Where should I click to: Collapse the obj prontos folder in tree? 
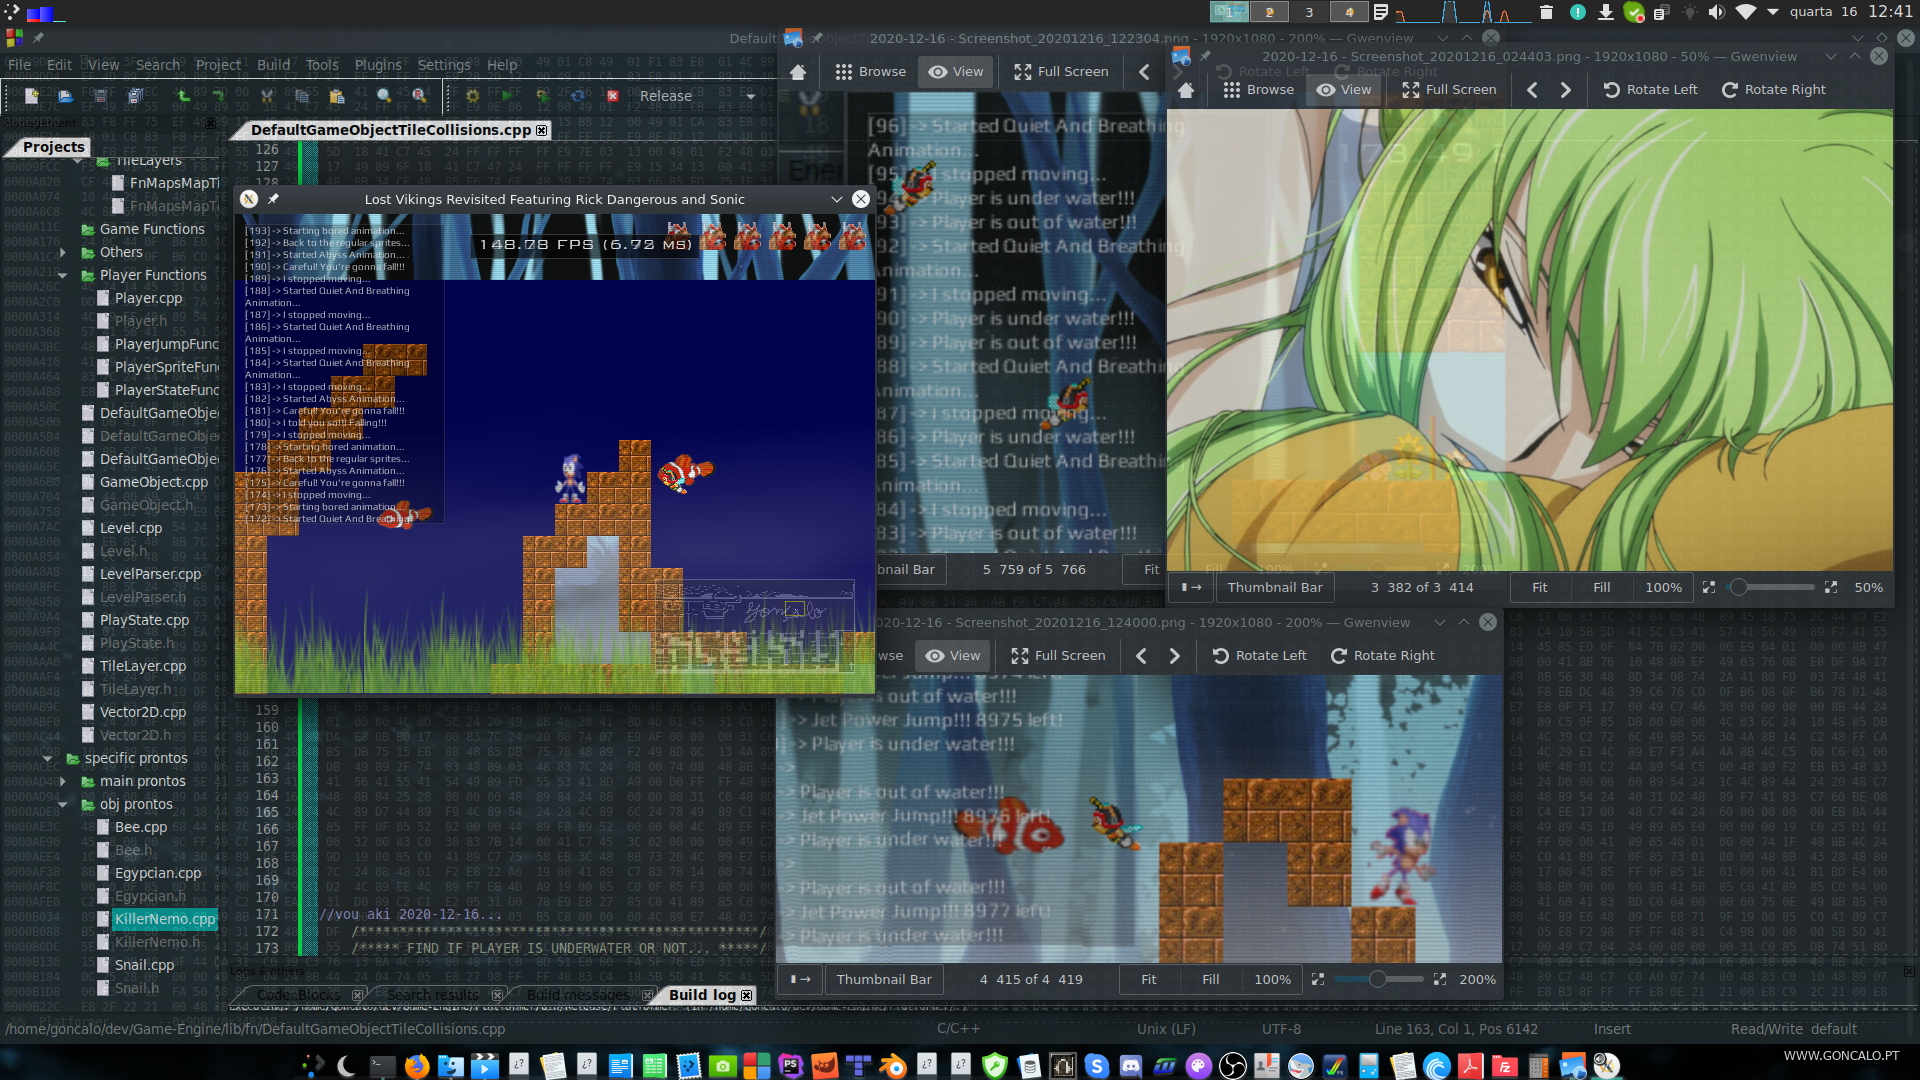63,804
